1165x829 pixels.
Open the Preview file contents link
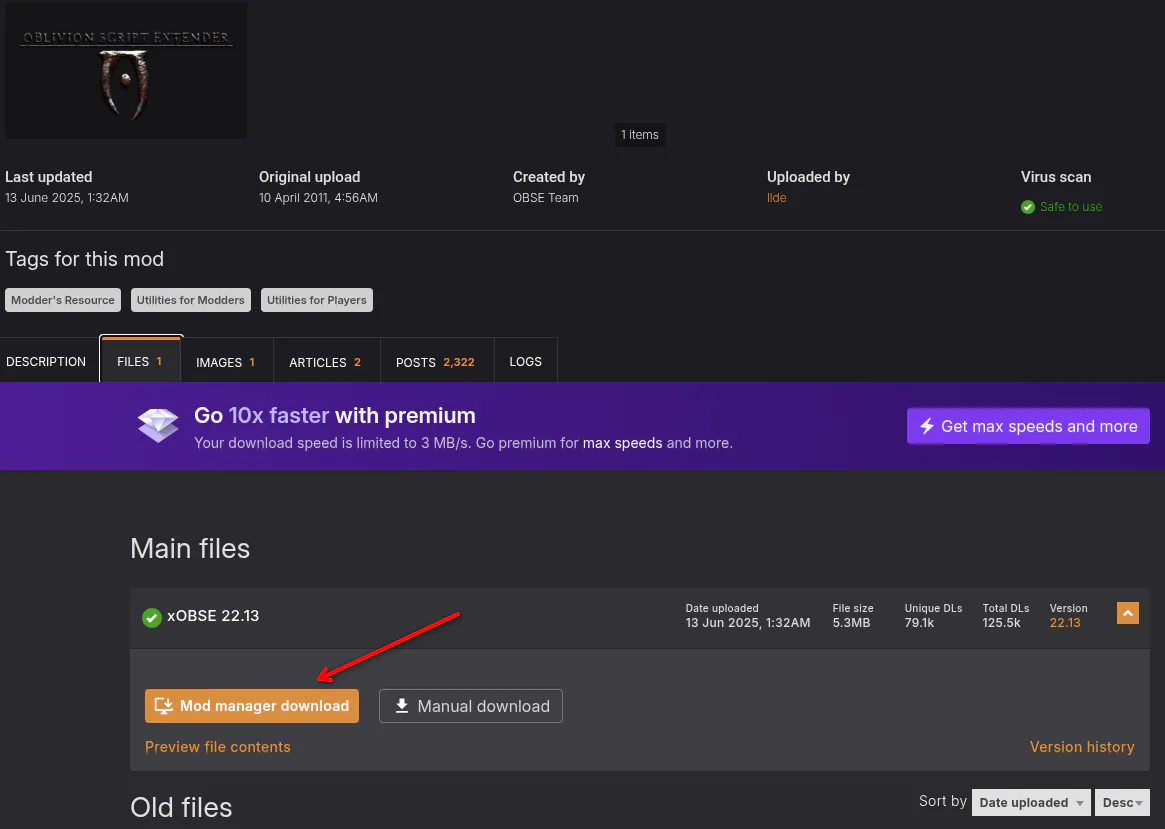[x=218, y=747]
